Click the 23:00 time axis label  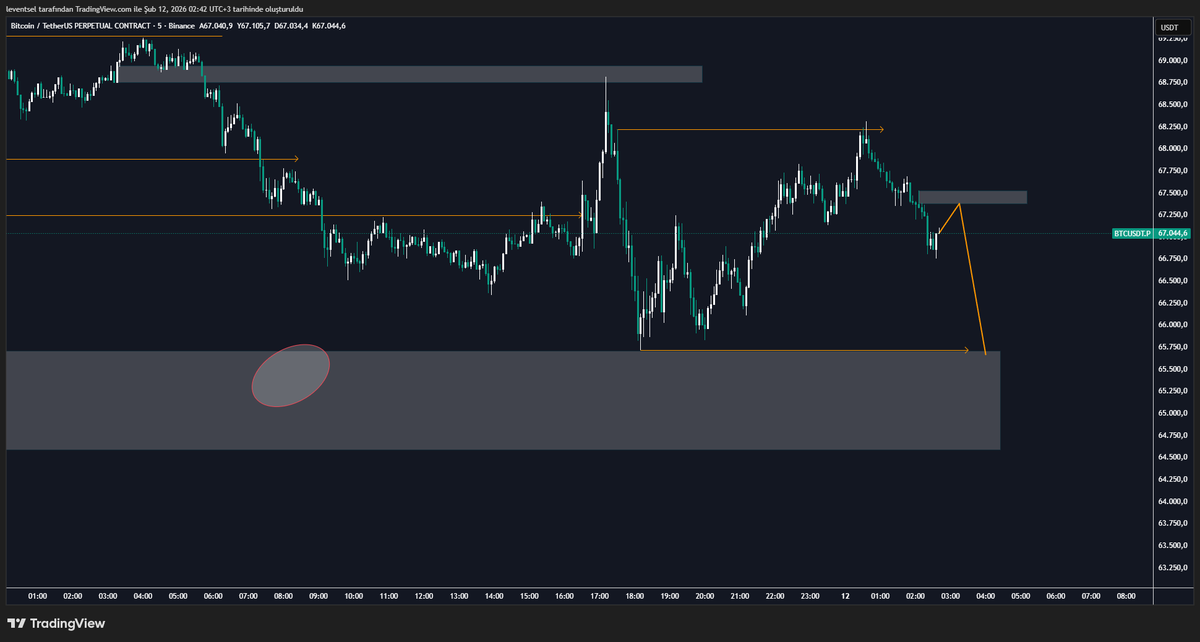810,596
